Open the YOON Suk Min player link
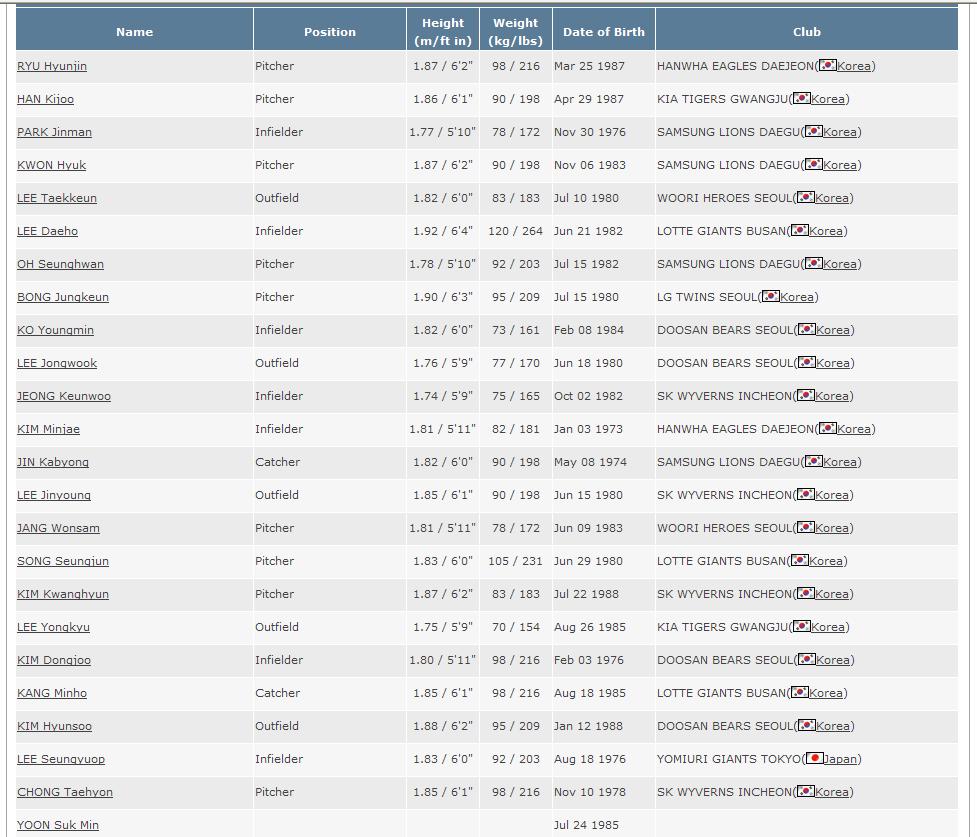The width and height of the screenshot is (977, 837). (58, 825)
